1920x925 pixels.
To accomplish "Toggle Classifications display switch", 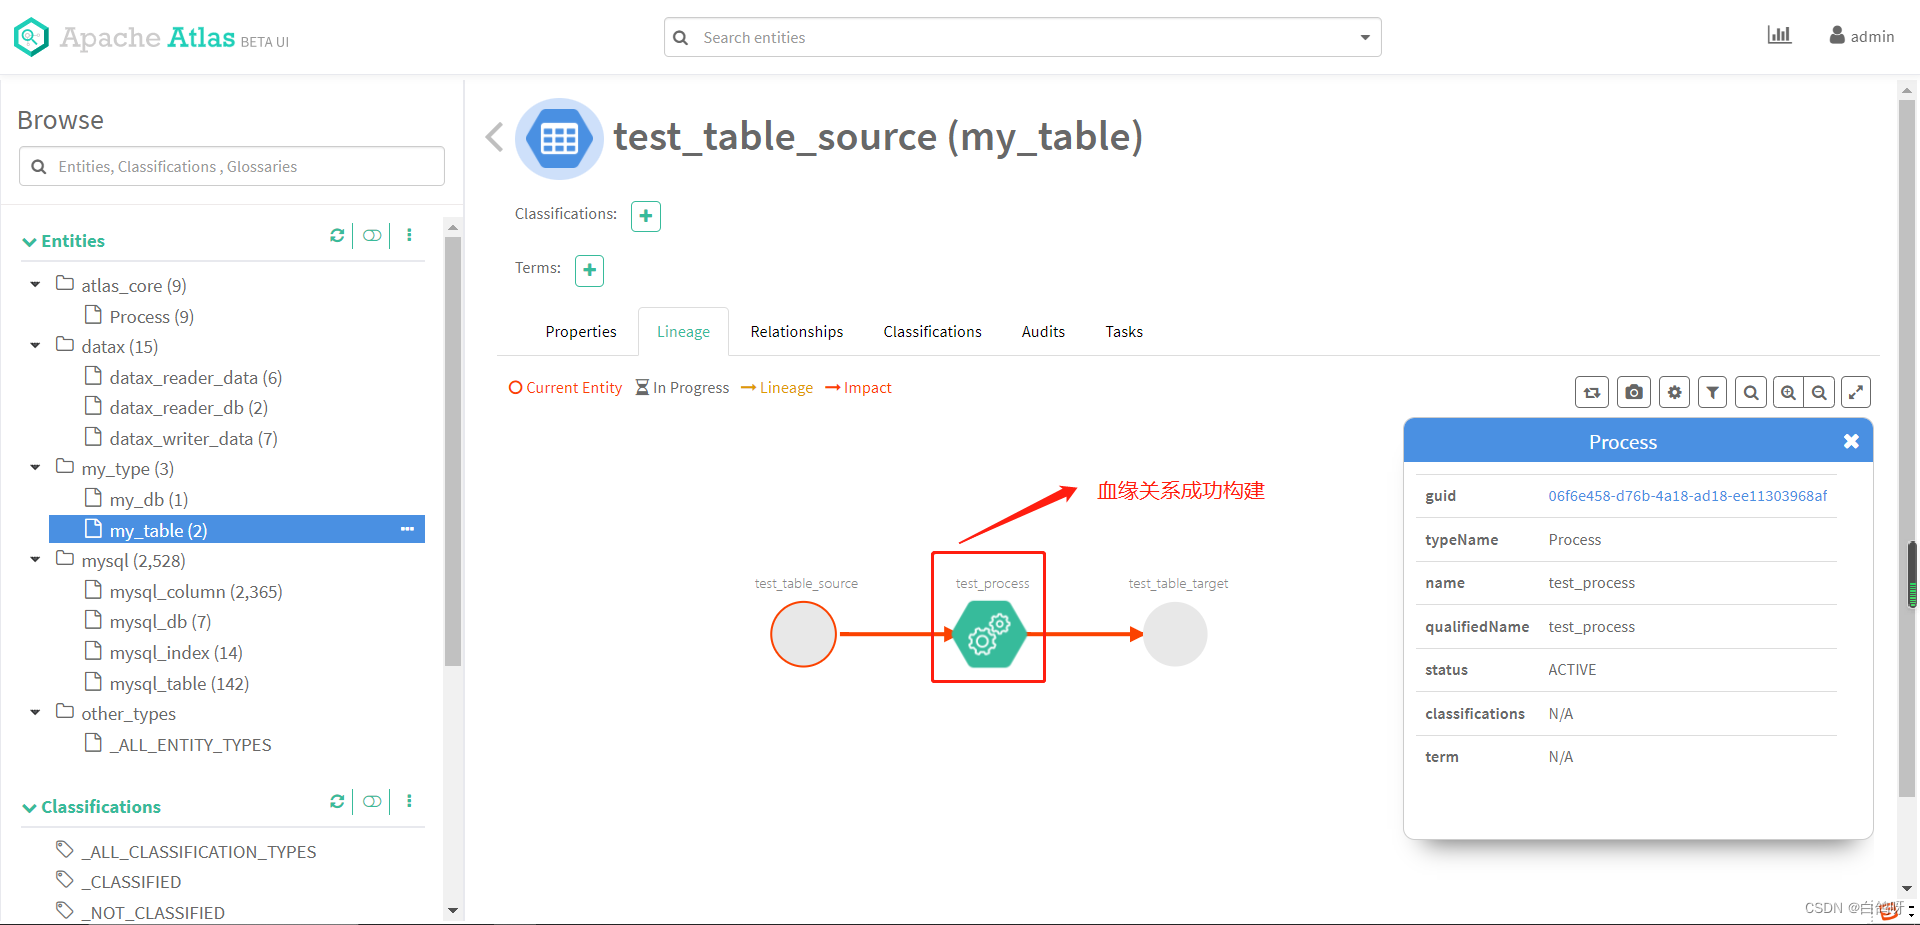I will [372, 801].
